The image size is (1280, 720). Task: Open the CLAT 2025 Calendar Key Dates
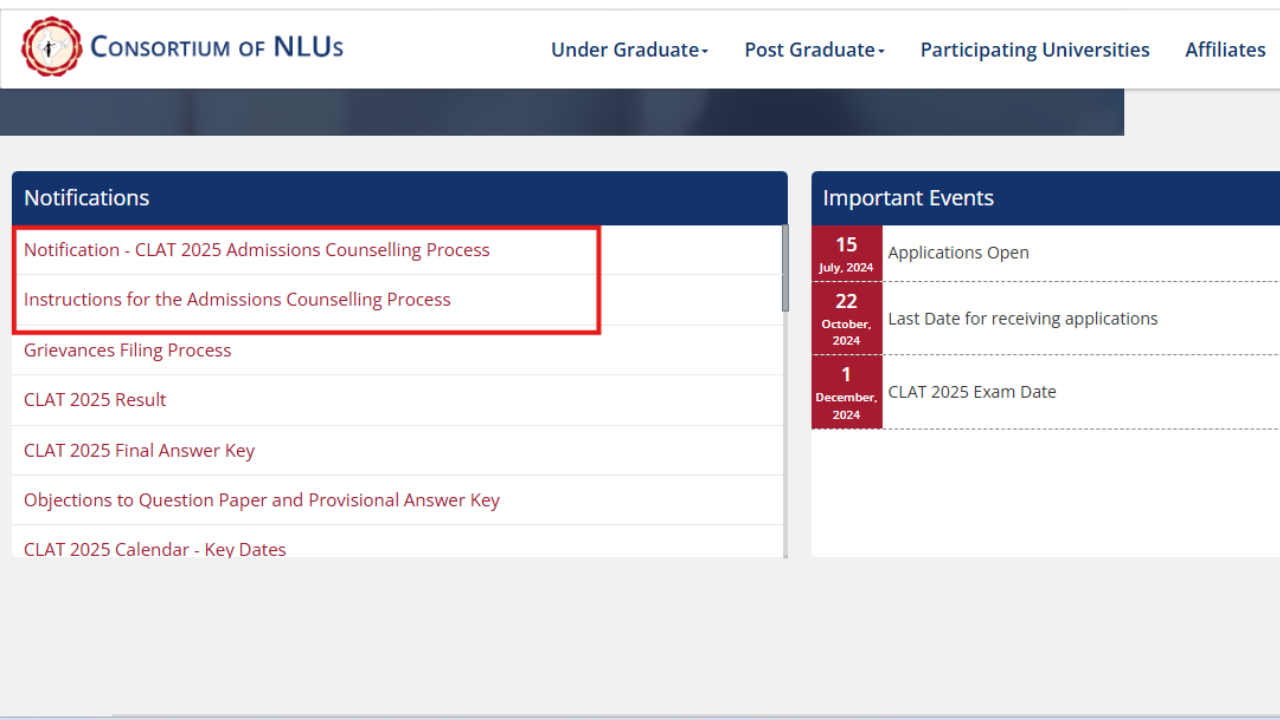click(x=154, y=549)
